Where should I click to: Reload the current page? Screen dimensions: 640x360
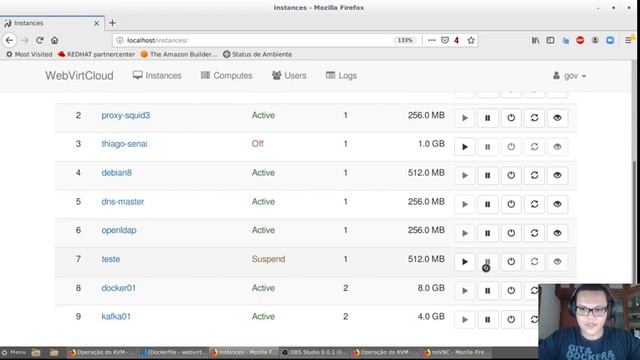40,40
